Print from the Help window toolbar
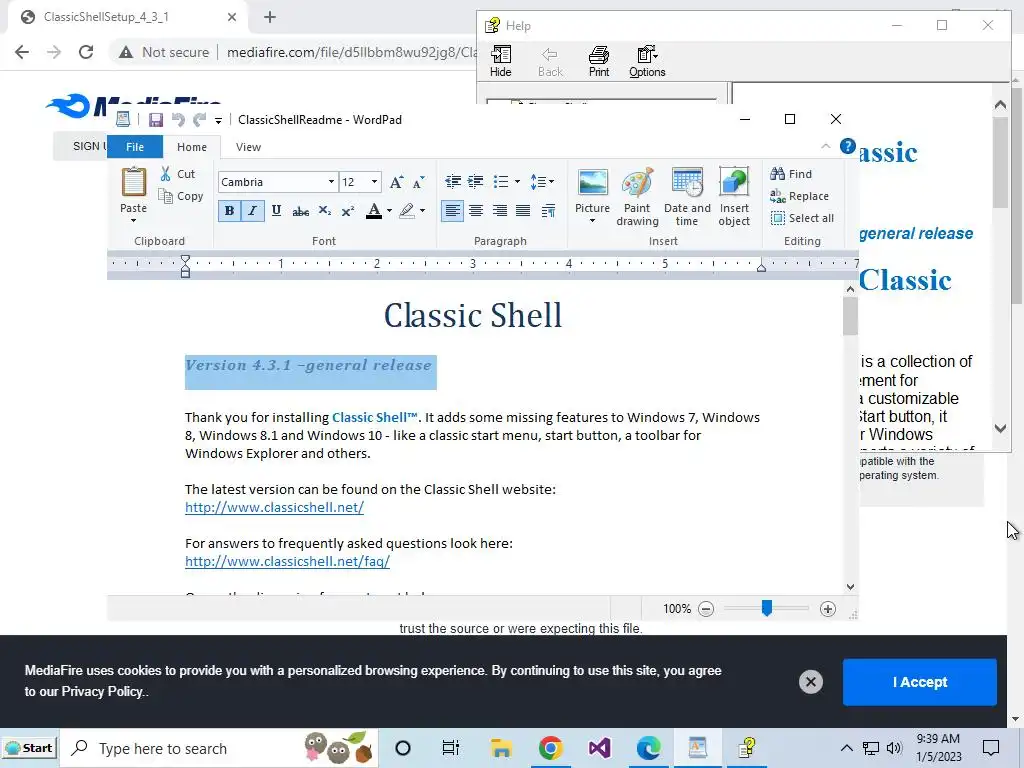The image size is (1024, 768). pyautogui.click(x=599, y=61)
